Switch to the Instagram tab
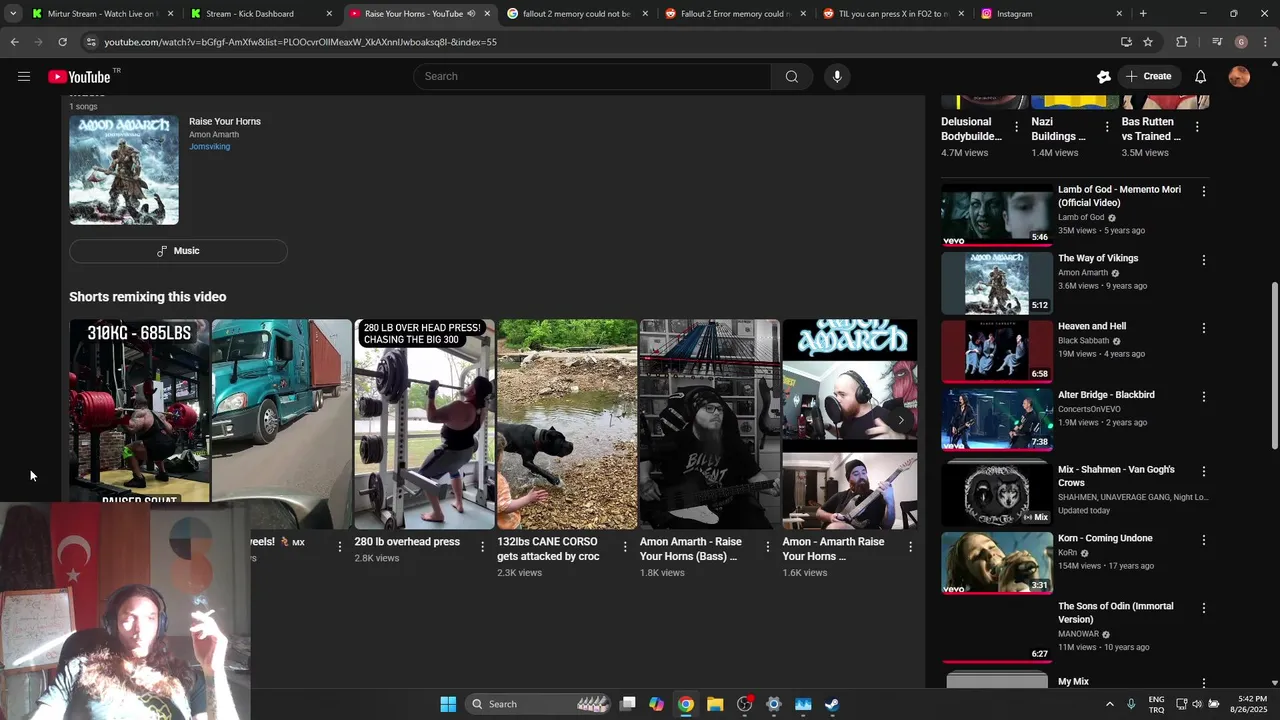Screen dimensions: 1280x720 tap(1052, 14)
